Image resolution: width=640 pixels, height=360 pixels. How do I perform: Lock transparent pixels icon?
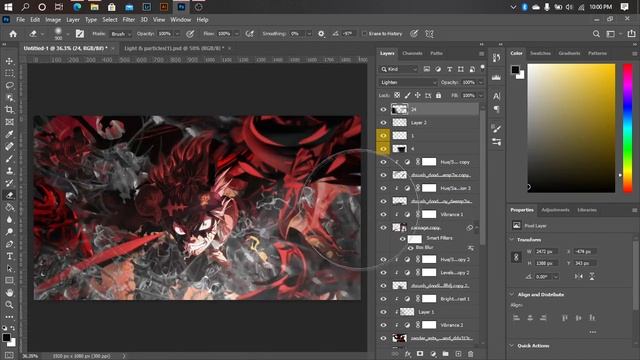coord(397,96)
